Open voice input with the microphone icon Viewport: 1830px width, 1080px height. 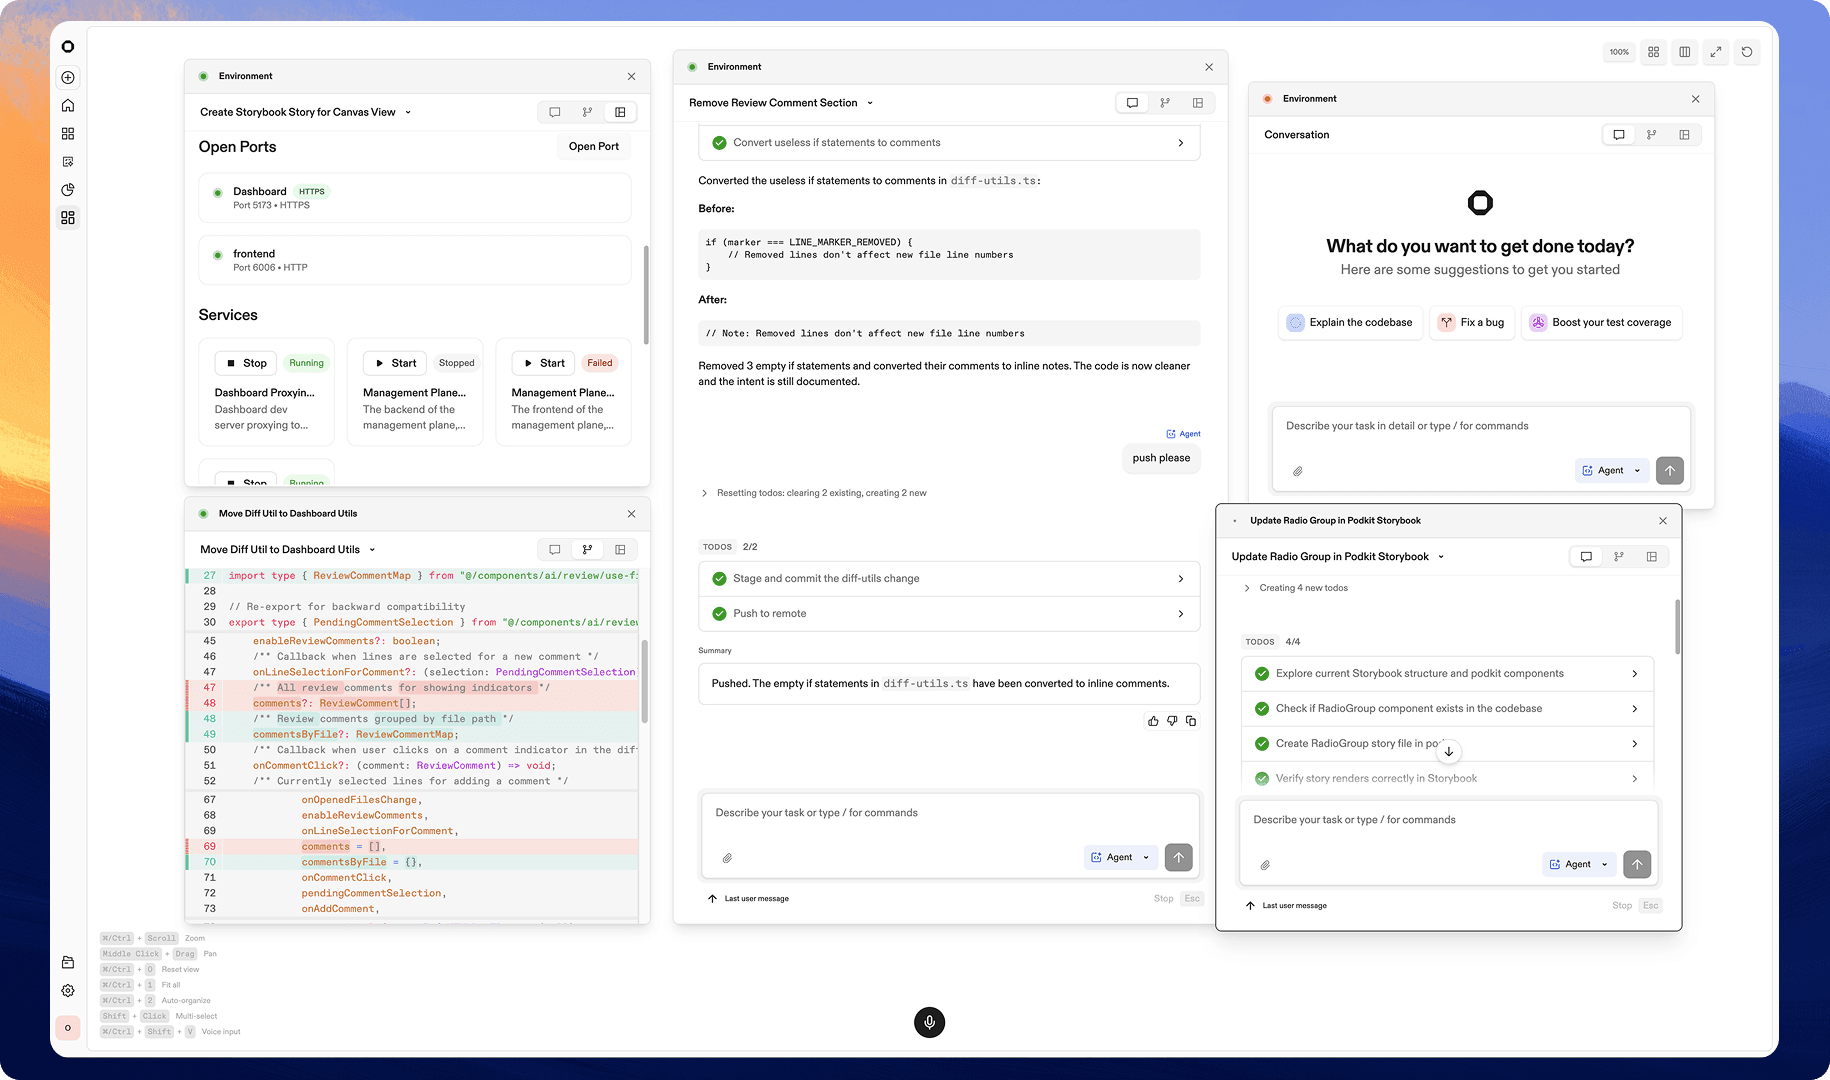[929, 1022]
